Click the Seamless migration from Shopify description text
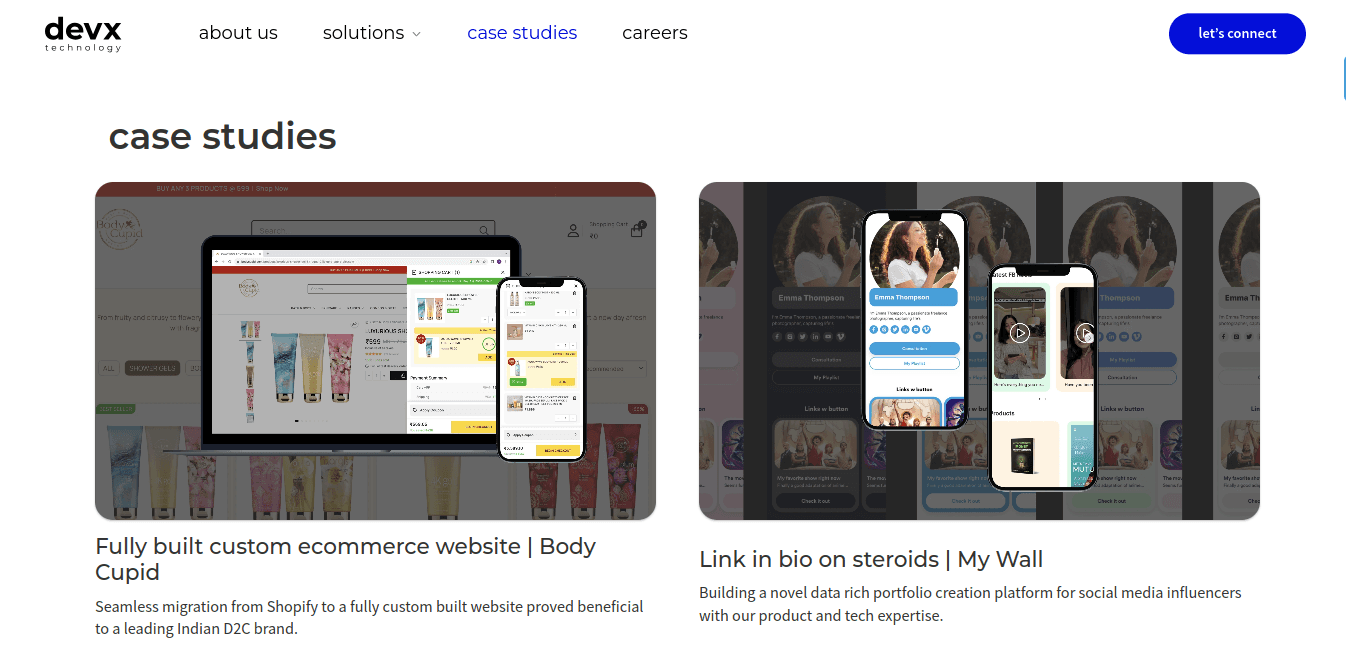This screenshot has width=1346, height=658. 369,618
